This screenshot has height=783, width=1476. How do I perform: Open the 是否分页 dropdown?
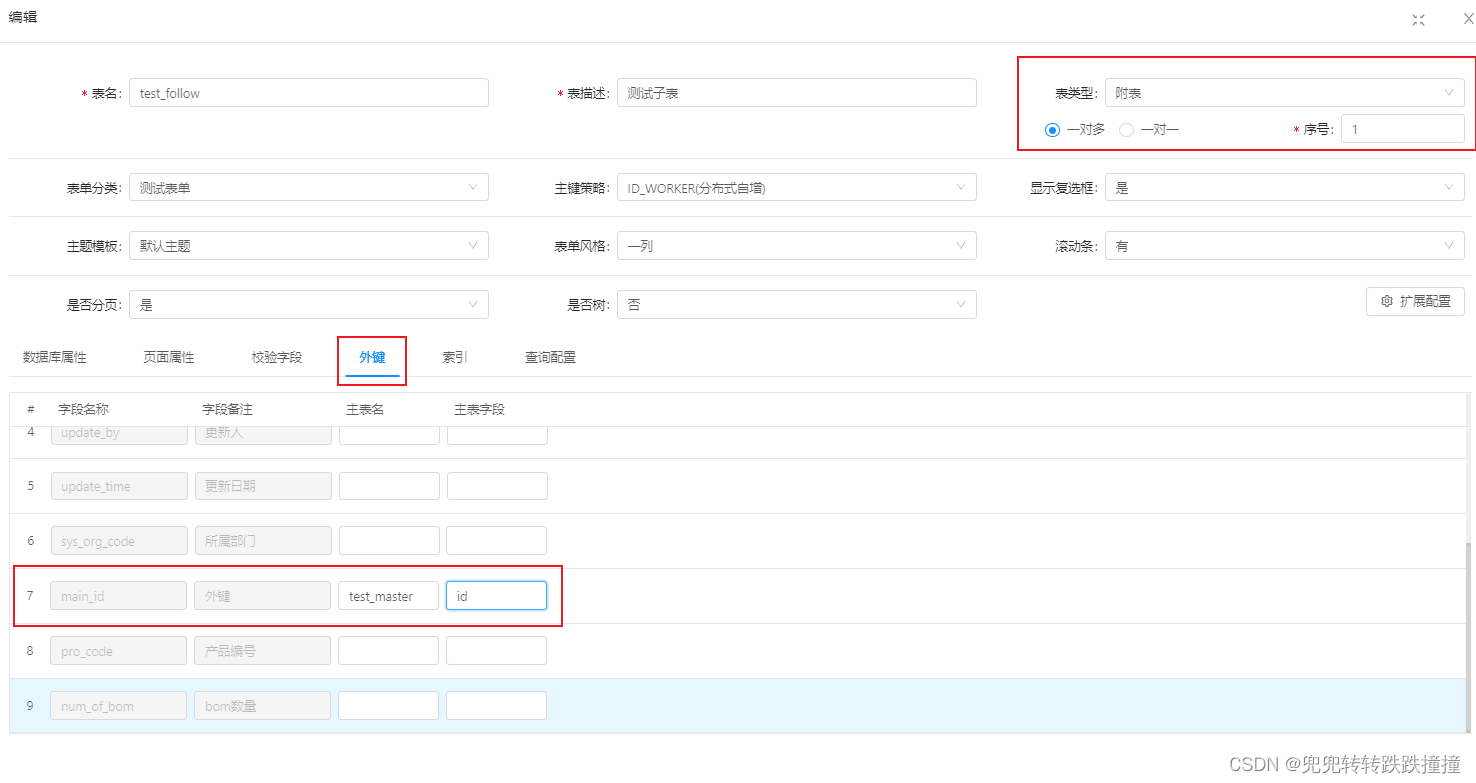[309, 305]
